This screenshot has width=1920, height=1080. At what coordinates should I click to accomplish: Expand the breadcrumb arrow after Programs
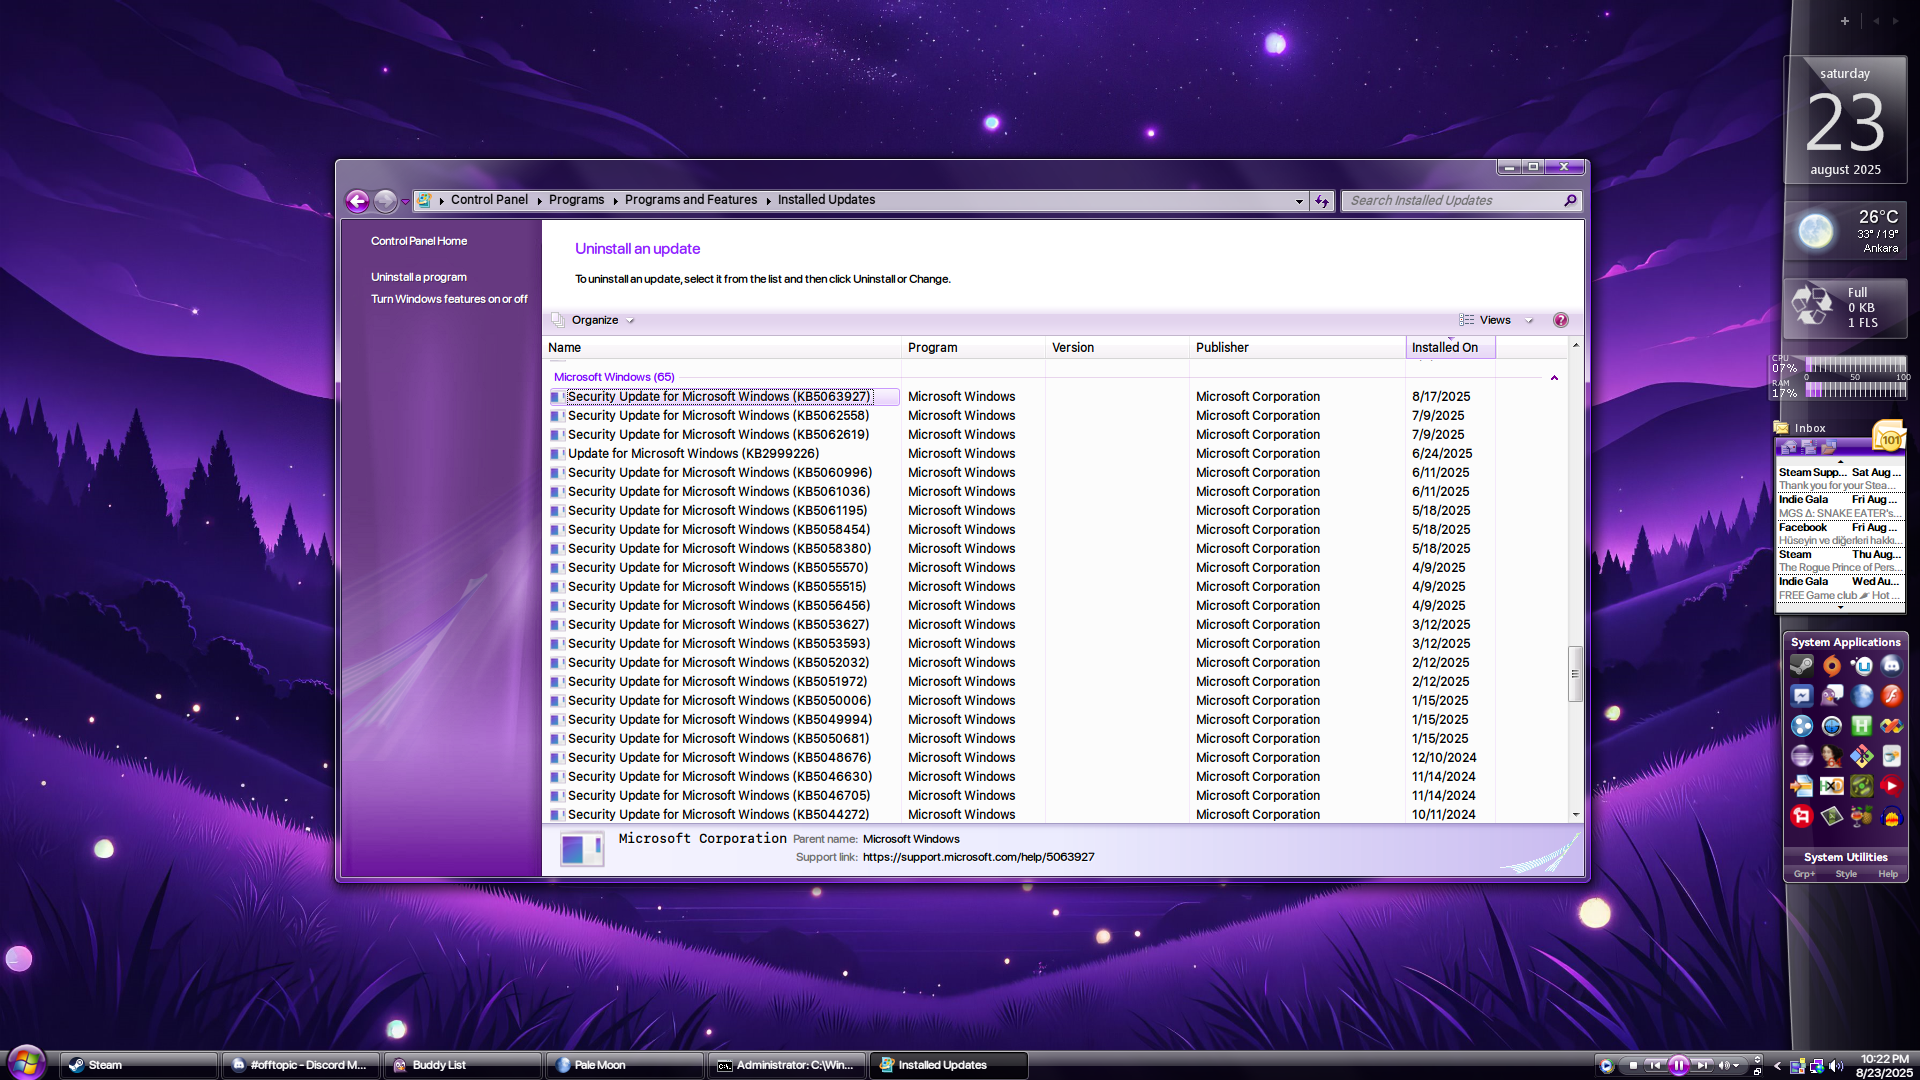pos(615,201)
